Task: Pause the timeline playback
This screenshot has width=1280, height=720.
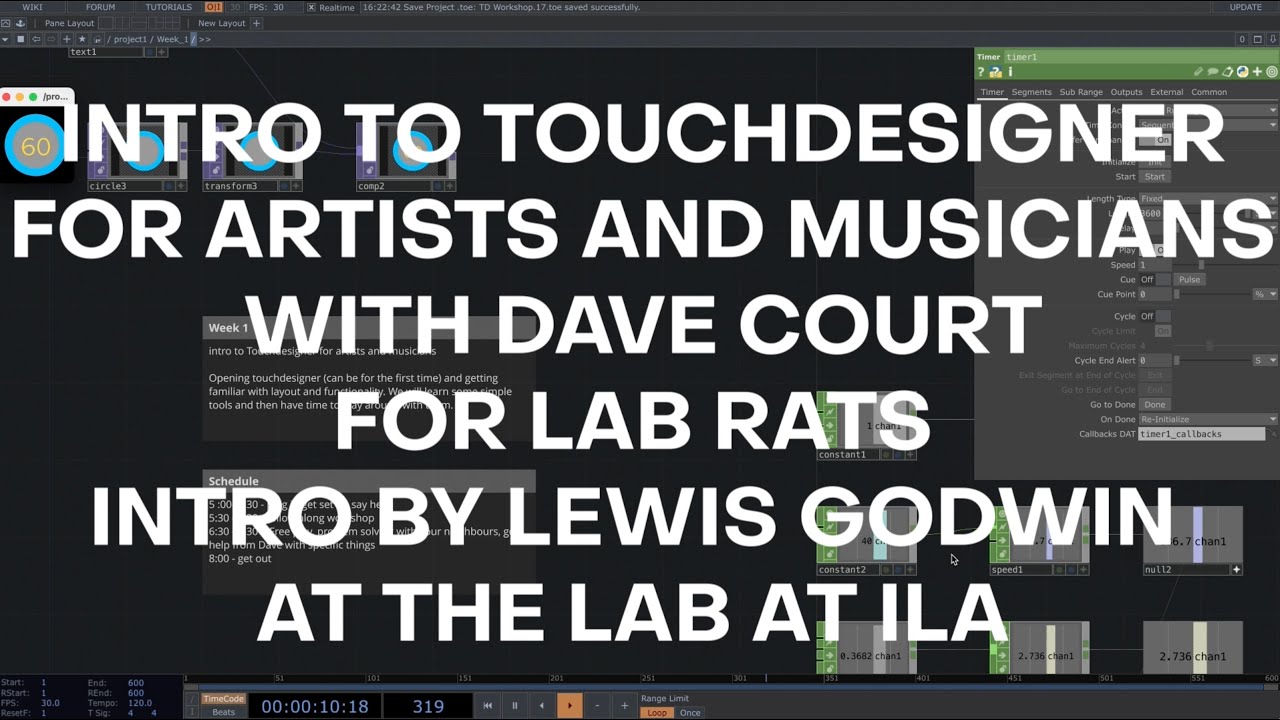Action: coord(515,706)
